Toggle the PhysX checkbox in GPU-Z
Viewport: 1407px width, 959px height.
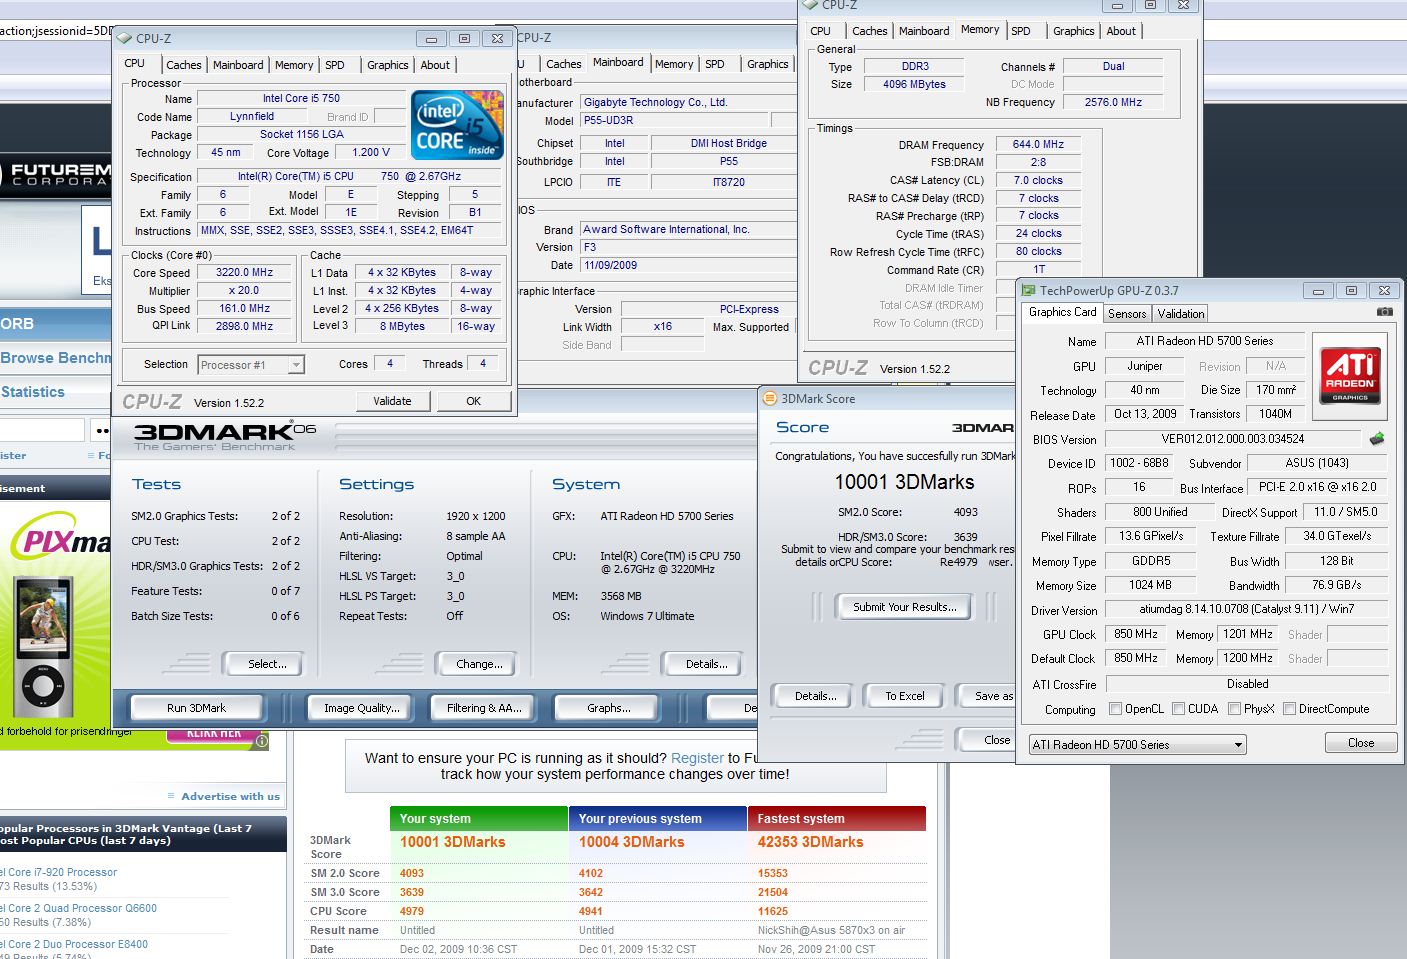tap(1234, 709)
